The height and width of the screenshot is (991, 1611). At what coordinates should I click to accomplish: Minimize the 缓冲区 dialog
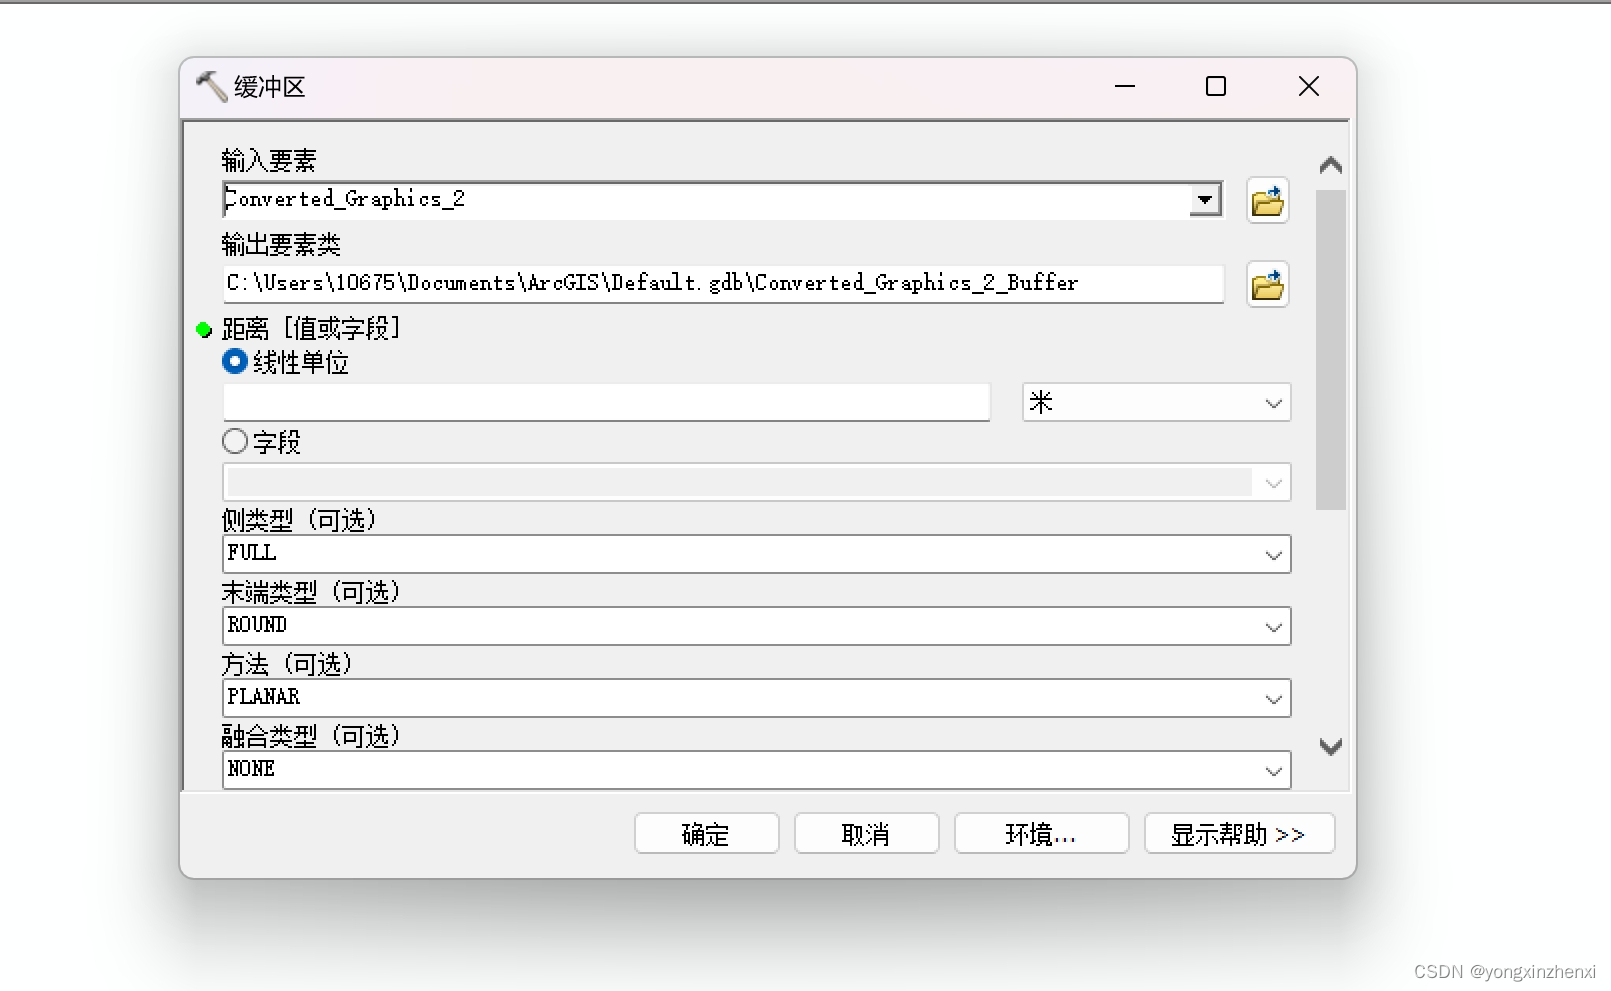click(1125, 87)
